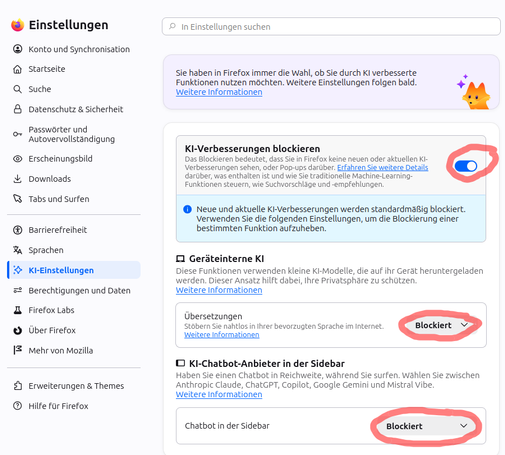Screen dimensions: 505x455
Task: Click the search magnifier icon in the search field
Action: (172, 26)
